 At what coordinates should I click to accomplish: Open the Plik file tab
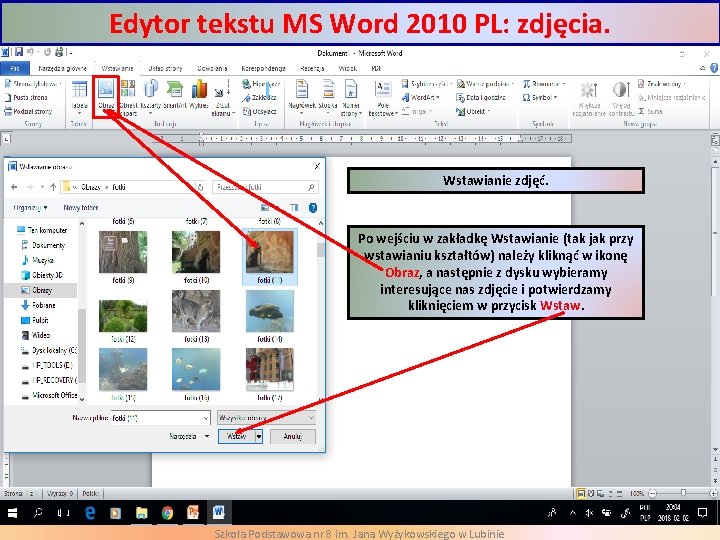pos(15,68)
